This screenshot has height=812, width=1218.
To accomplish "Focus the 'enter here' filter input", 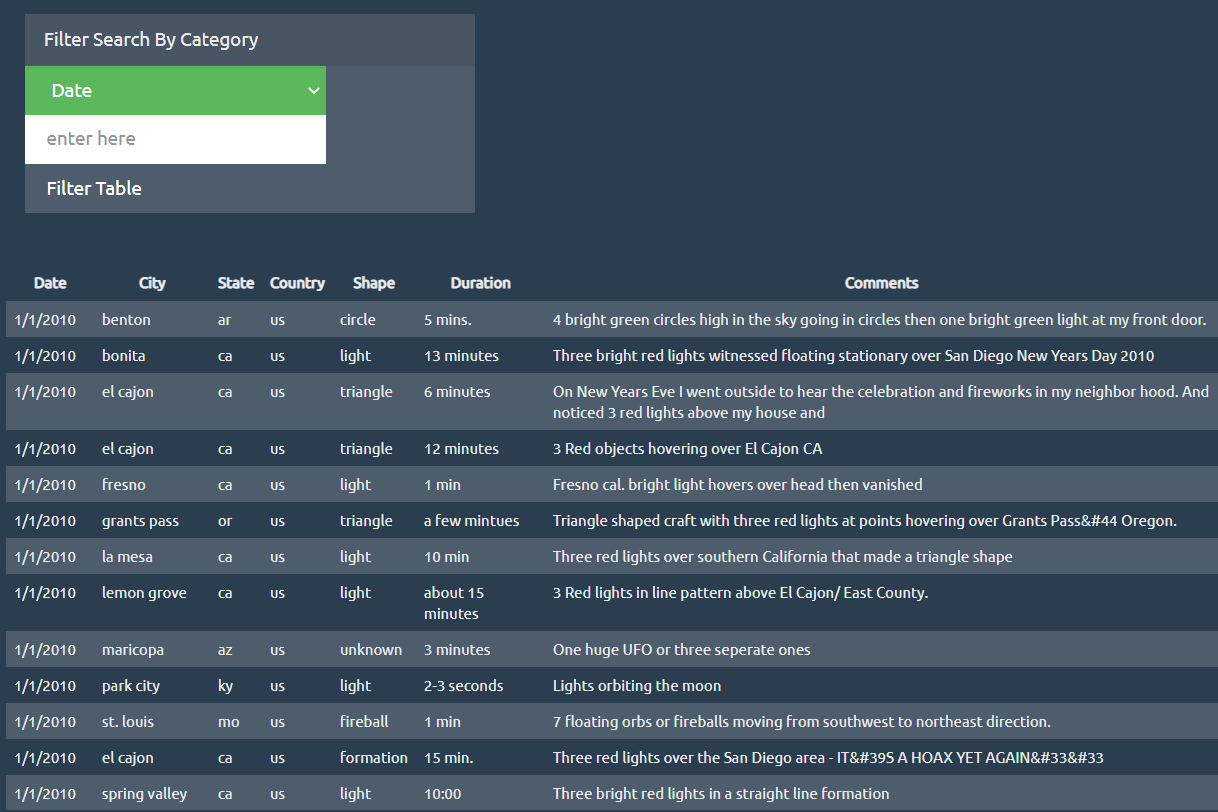I will tap(175, 139).
